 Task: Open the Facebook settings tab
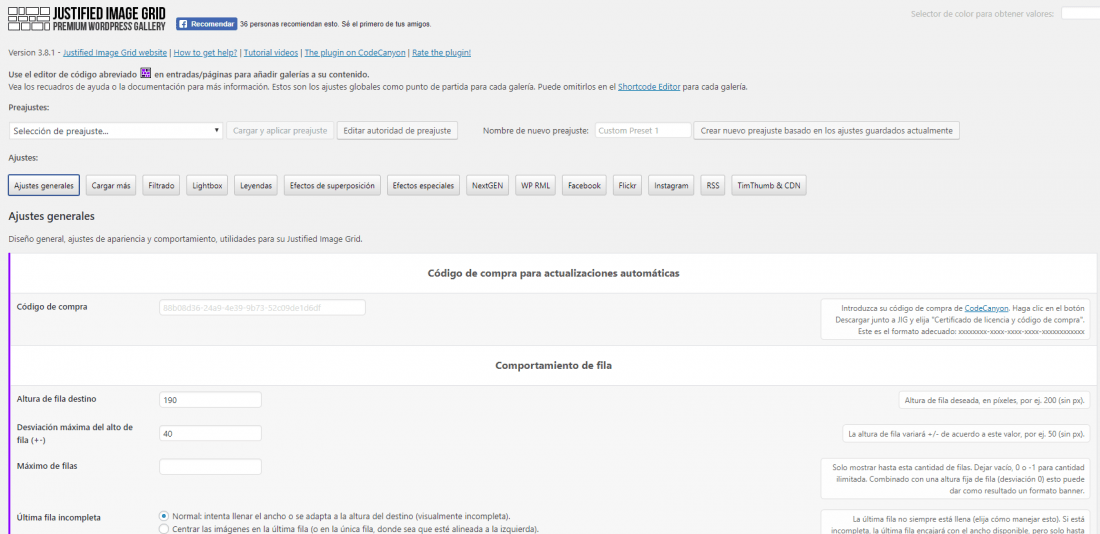(584, 186)
